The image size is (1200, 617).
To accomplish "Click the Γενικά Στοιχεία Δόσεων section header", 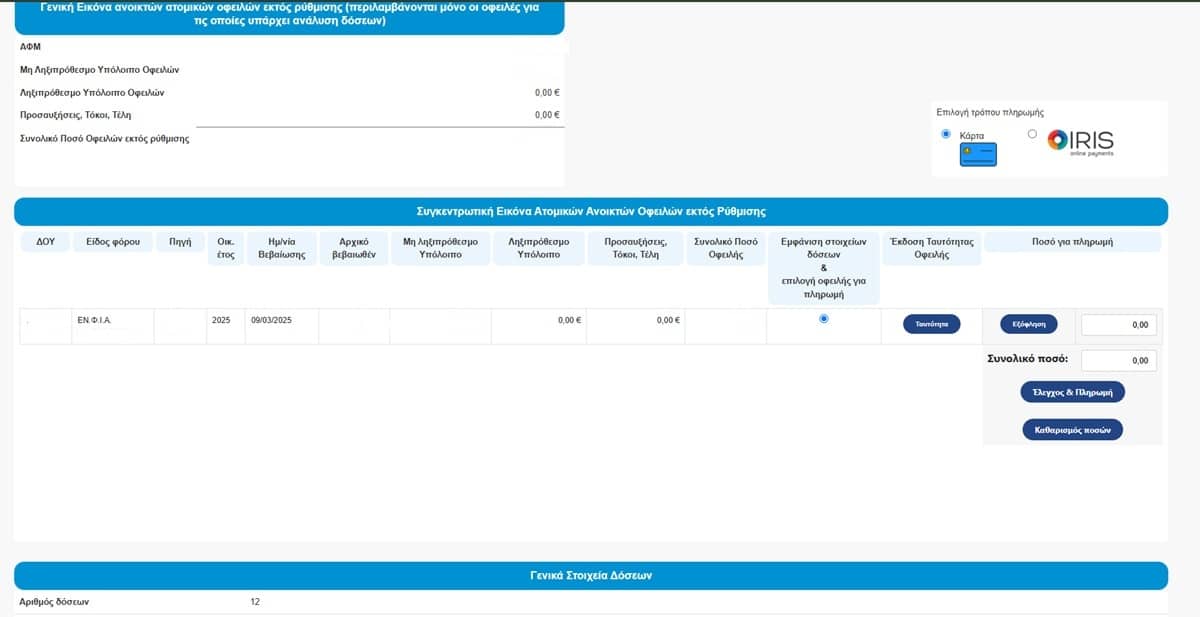I will tap(591, 576).
